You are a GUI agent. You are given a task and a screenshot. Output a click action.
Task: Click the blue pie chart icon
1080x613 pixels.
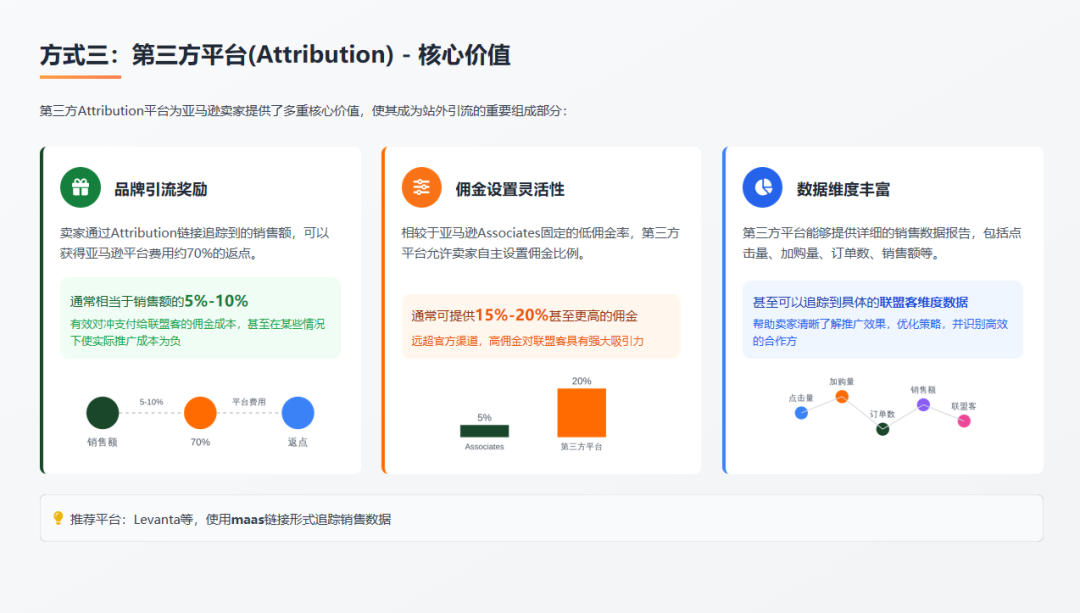coord(762,187)
